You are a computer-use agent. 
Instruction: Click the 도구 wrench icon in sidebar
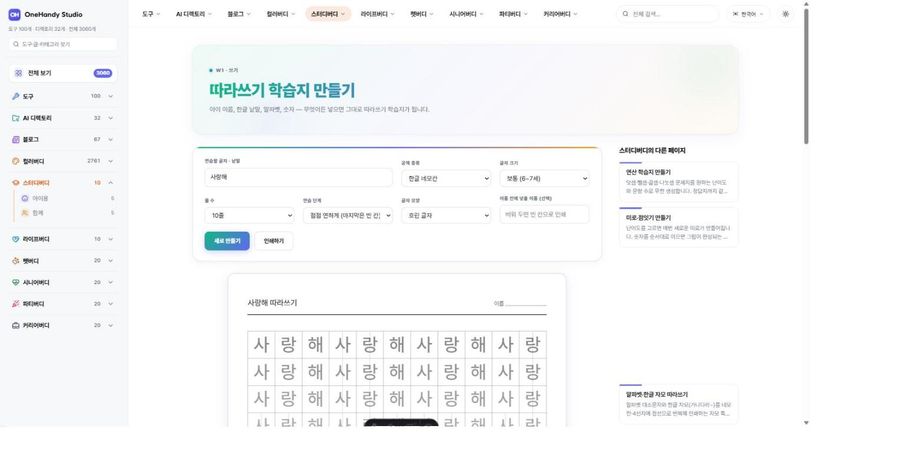pyautogui.click(x=15, y=96)
